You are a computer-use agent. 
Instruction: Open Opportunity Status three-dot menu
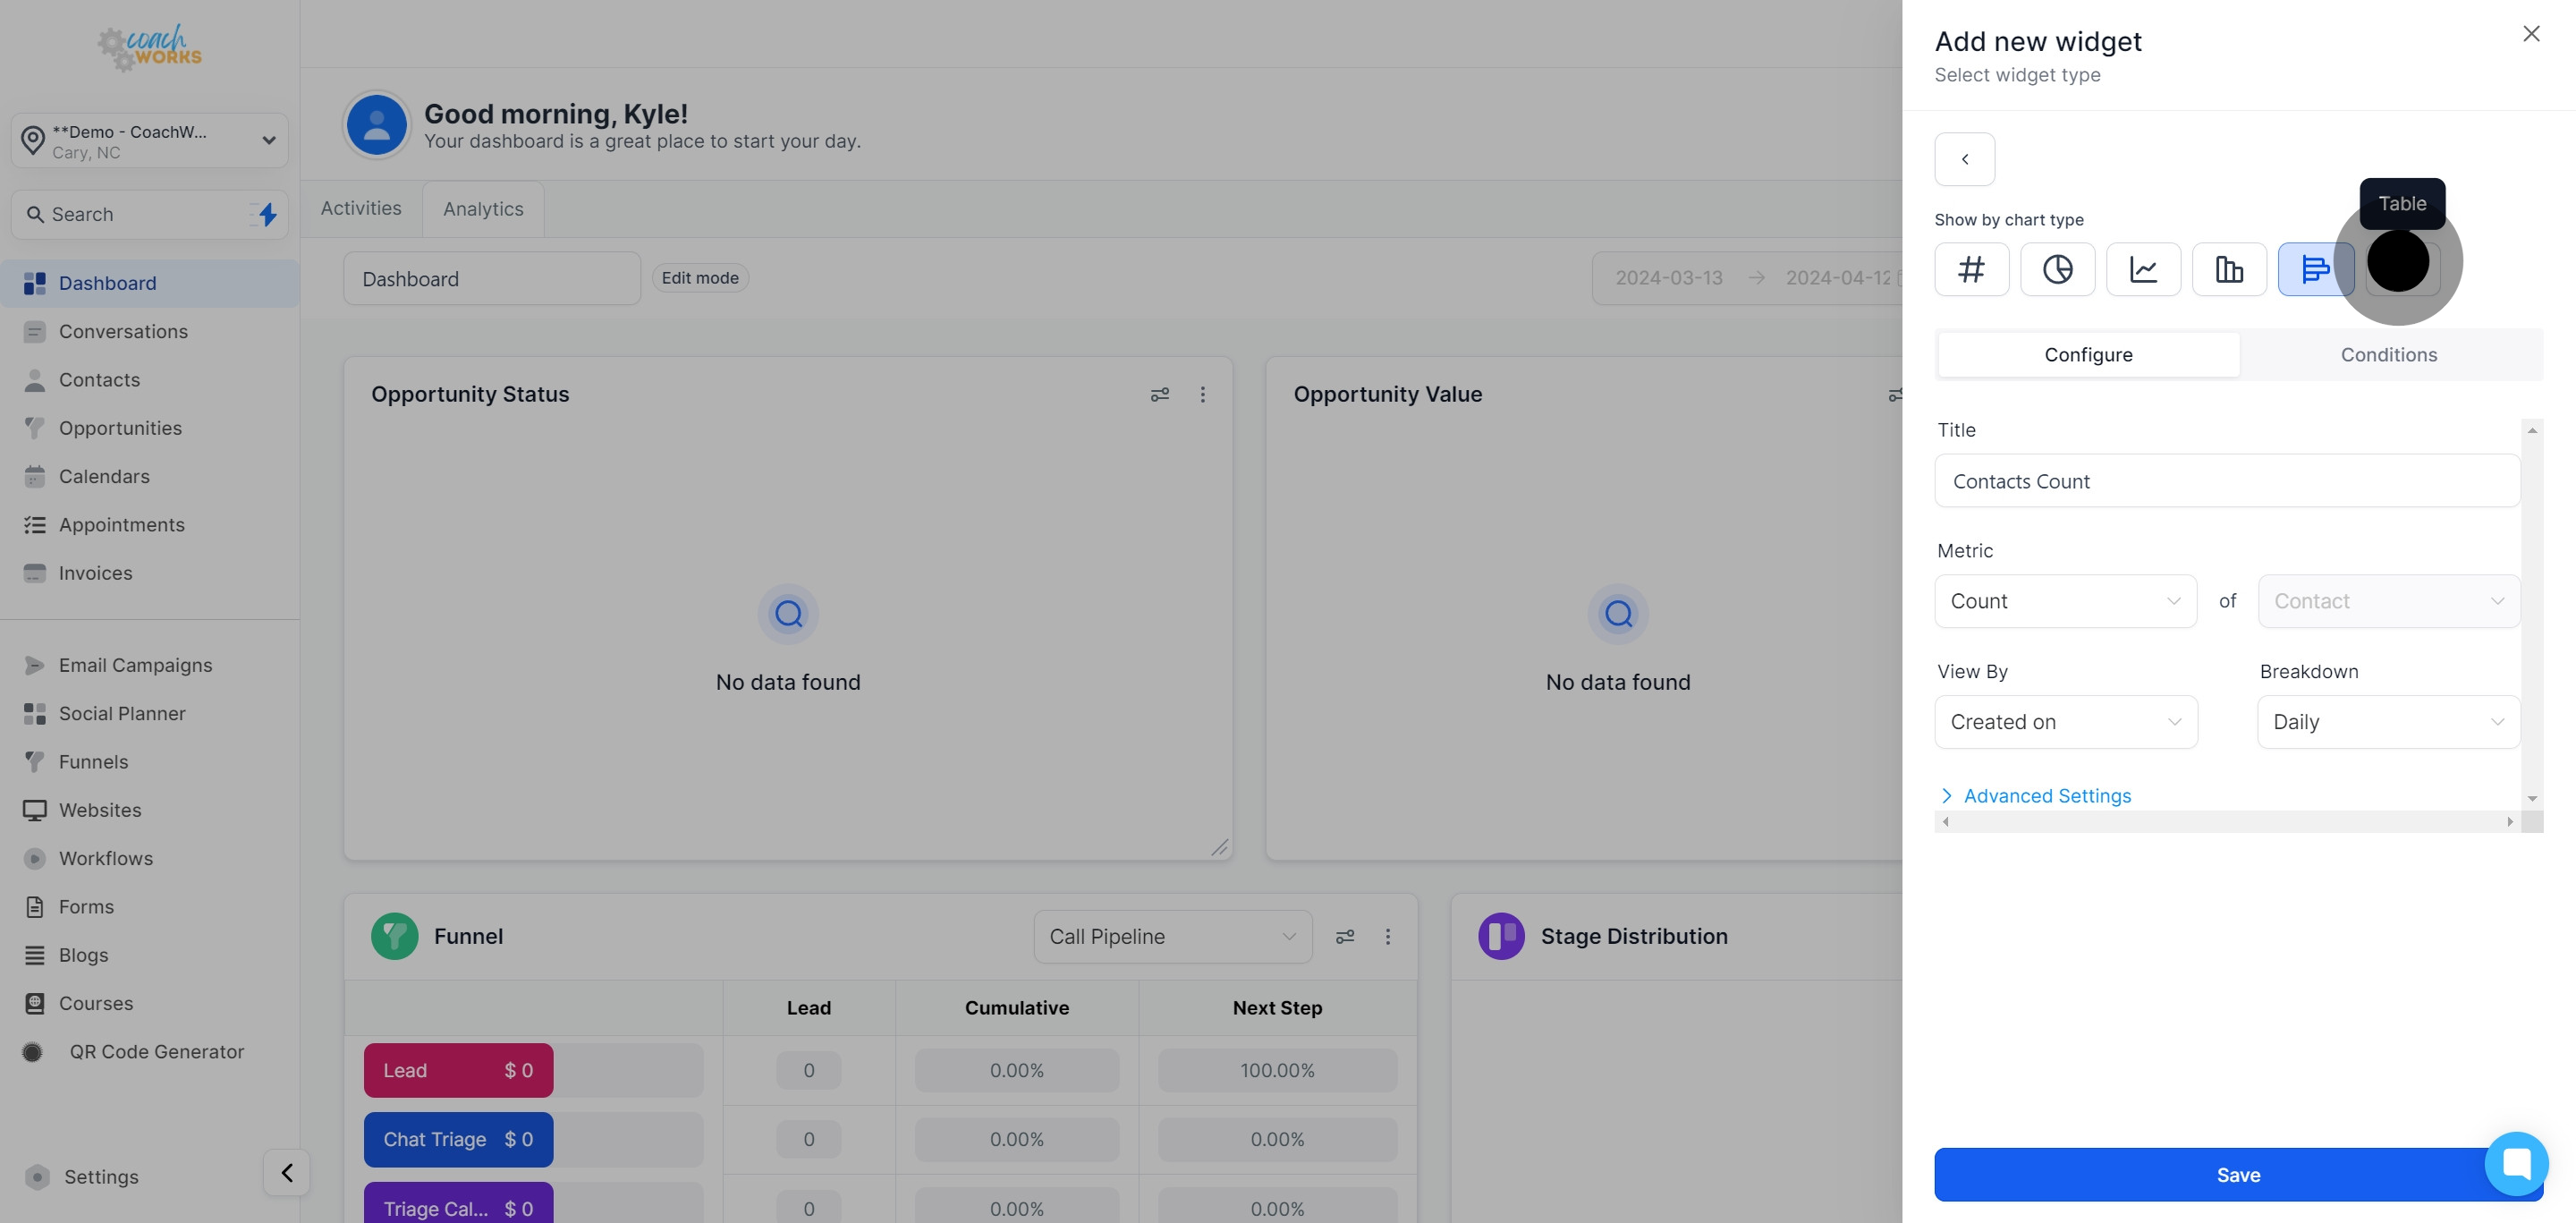coord(1202,395)
